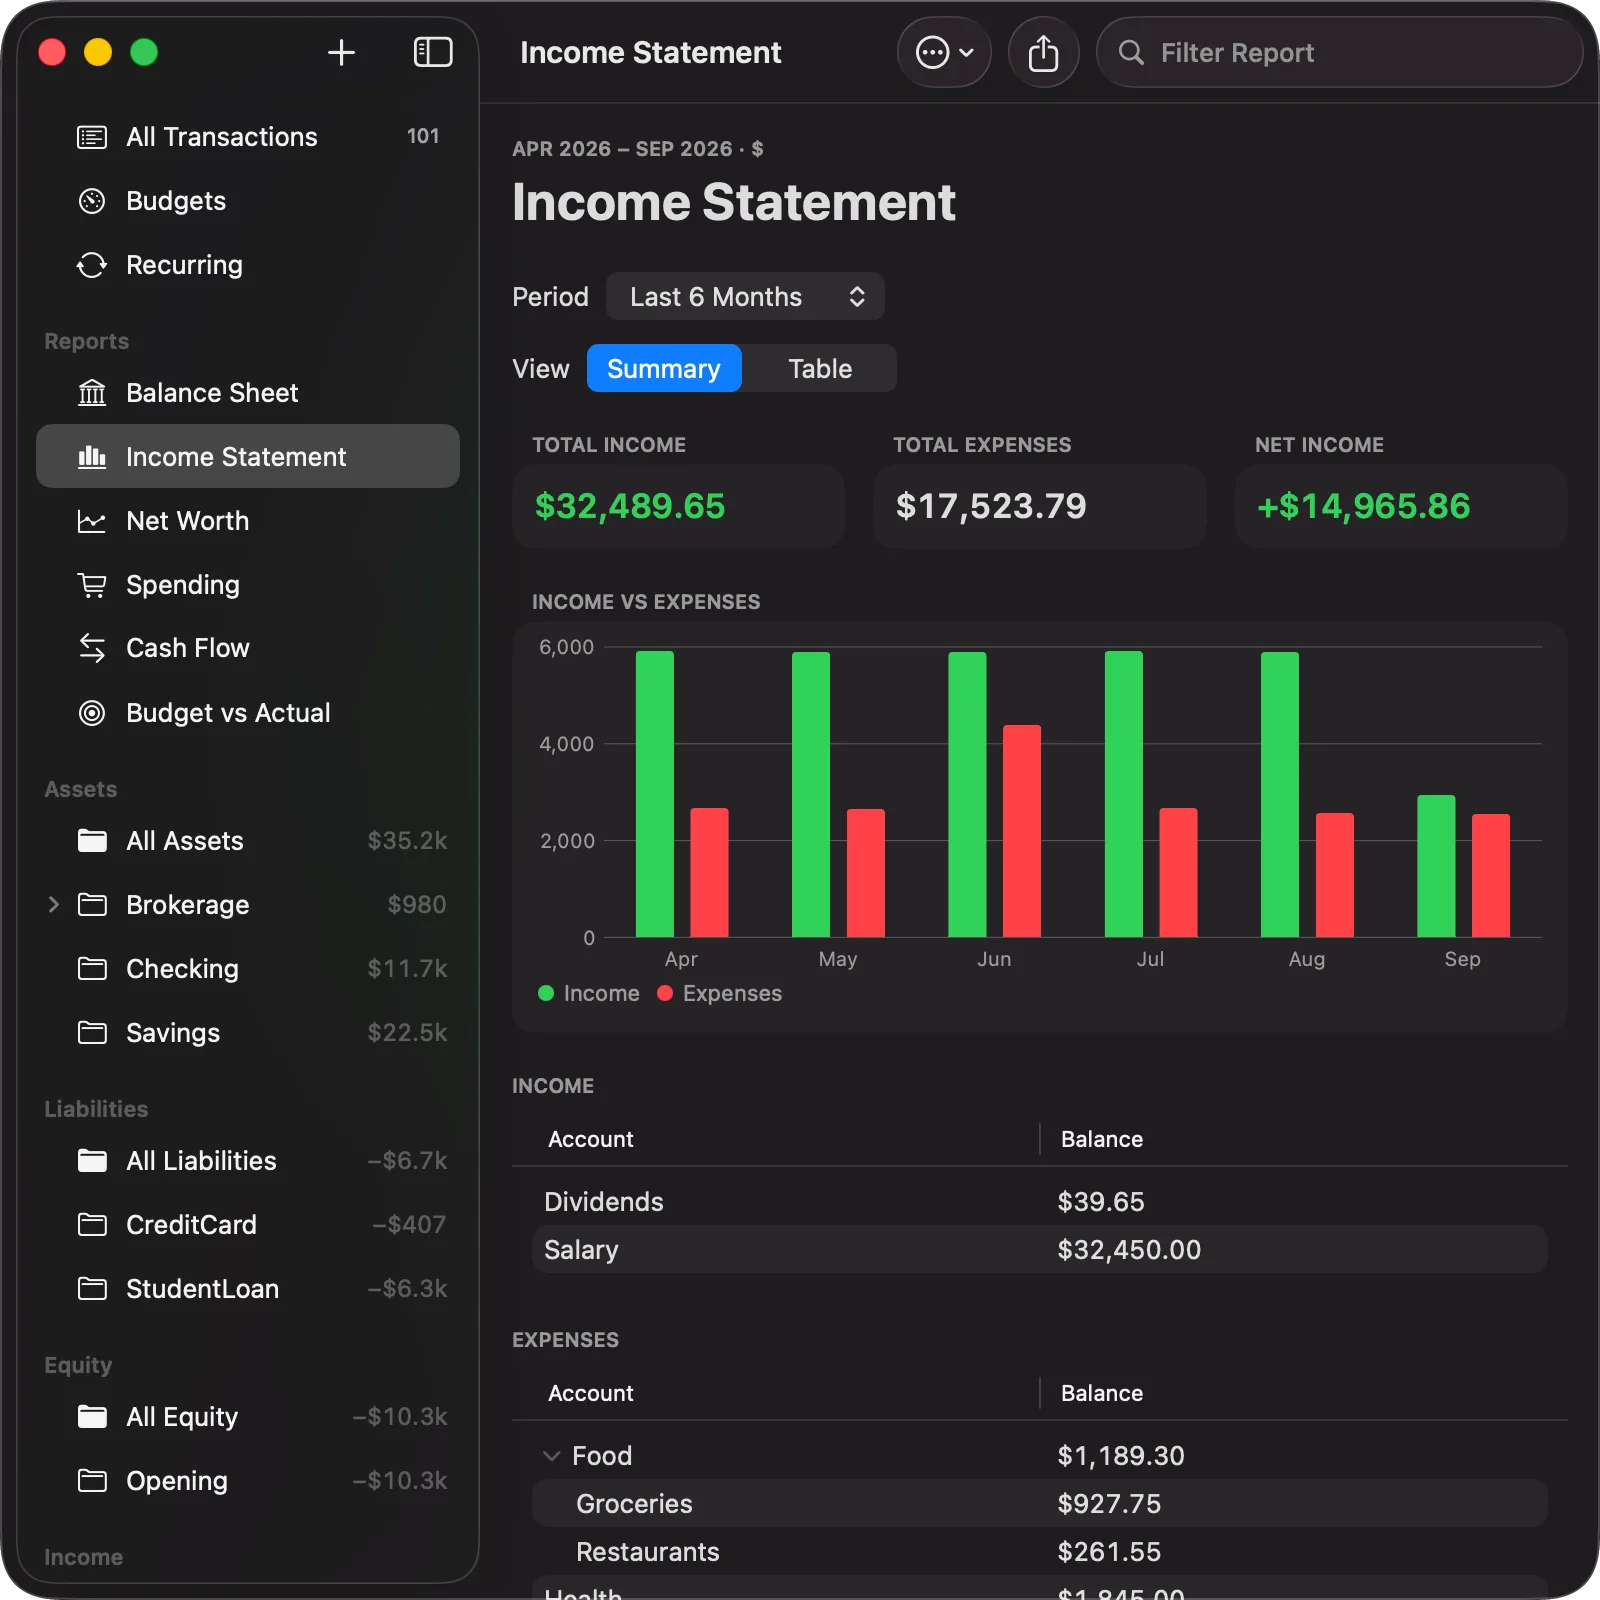Image resolution: width=1600 pixels, height=1600 pixels.
Task: Select the Restaurants expense row
Action: pos(1040,1552)
